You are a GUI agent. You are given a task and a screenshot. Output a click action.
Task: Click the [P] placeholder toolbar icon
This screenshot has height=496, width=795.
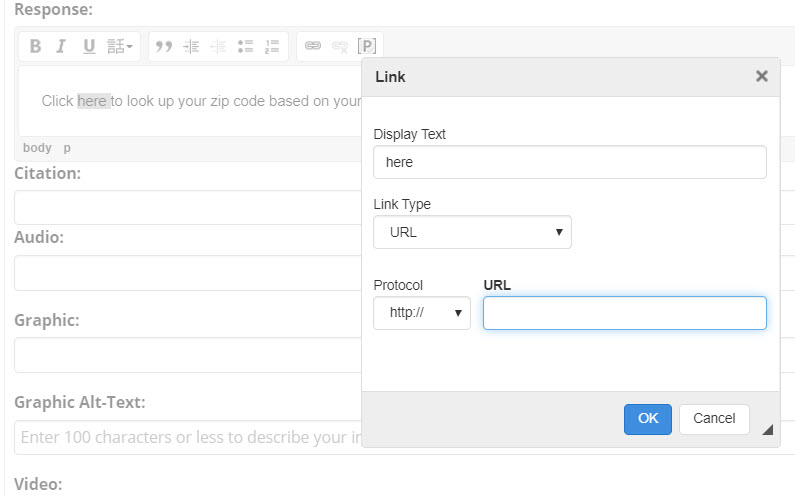click(x=367, y=46)
